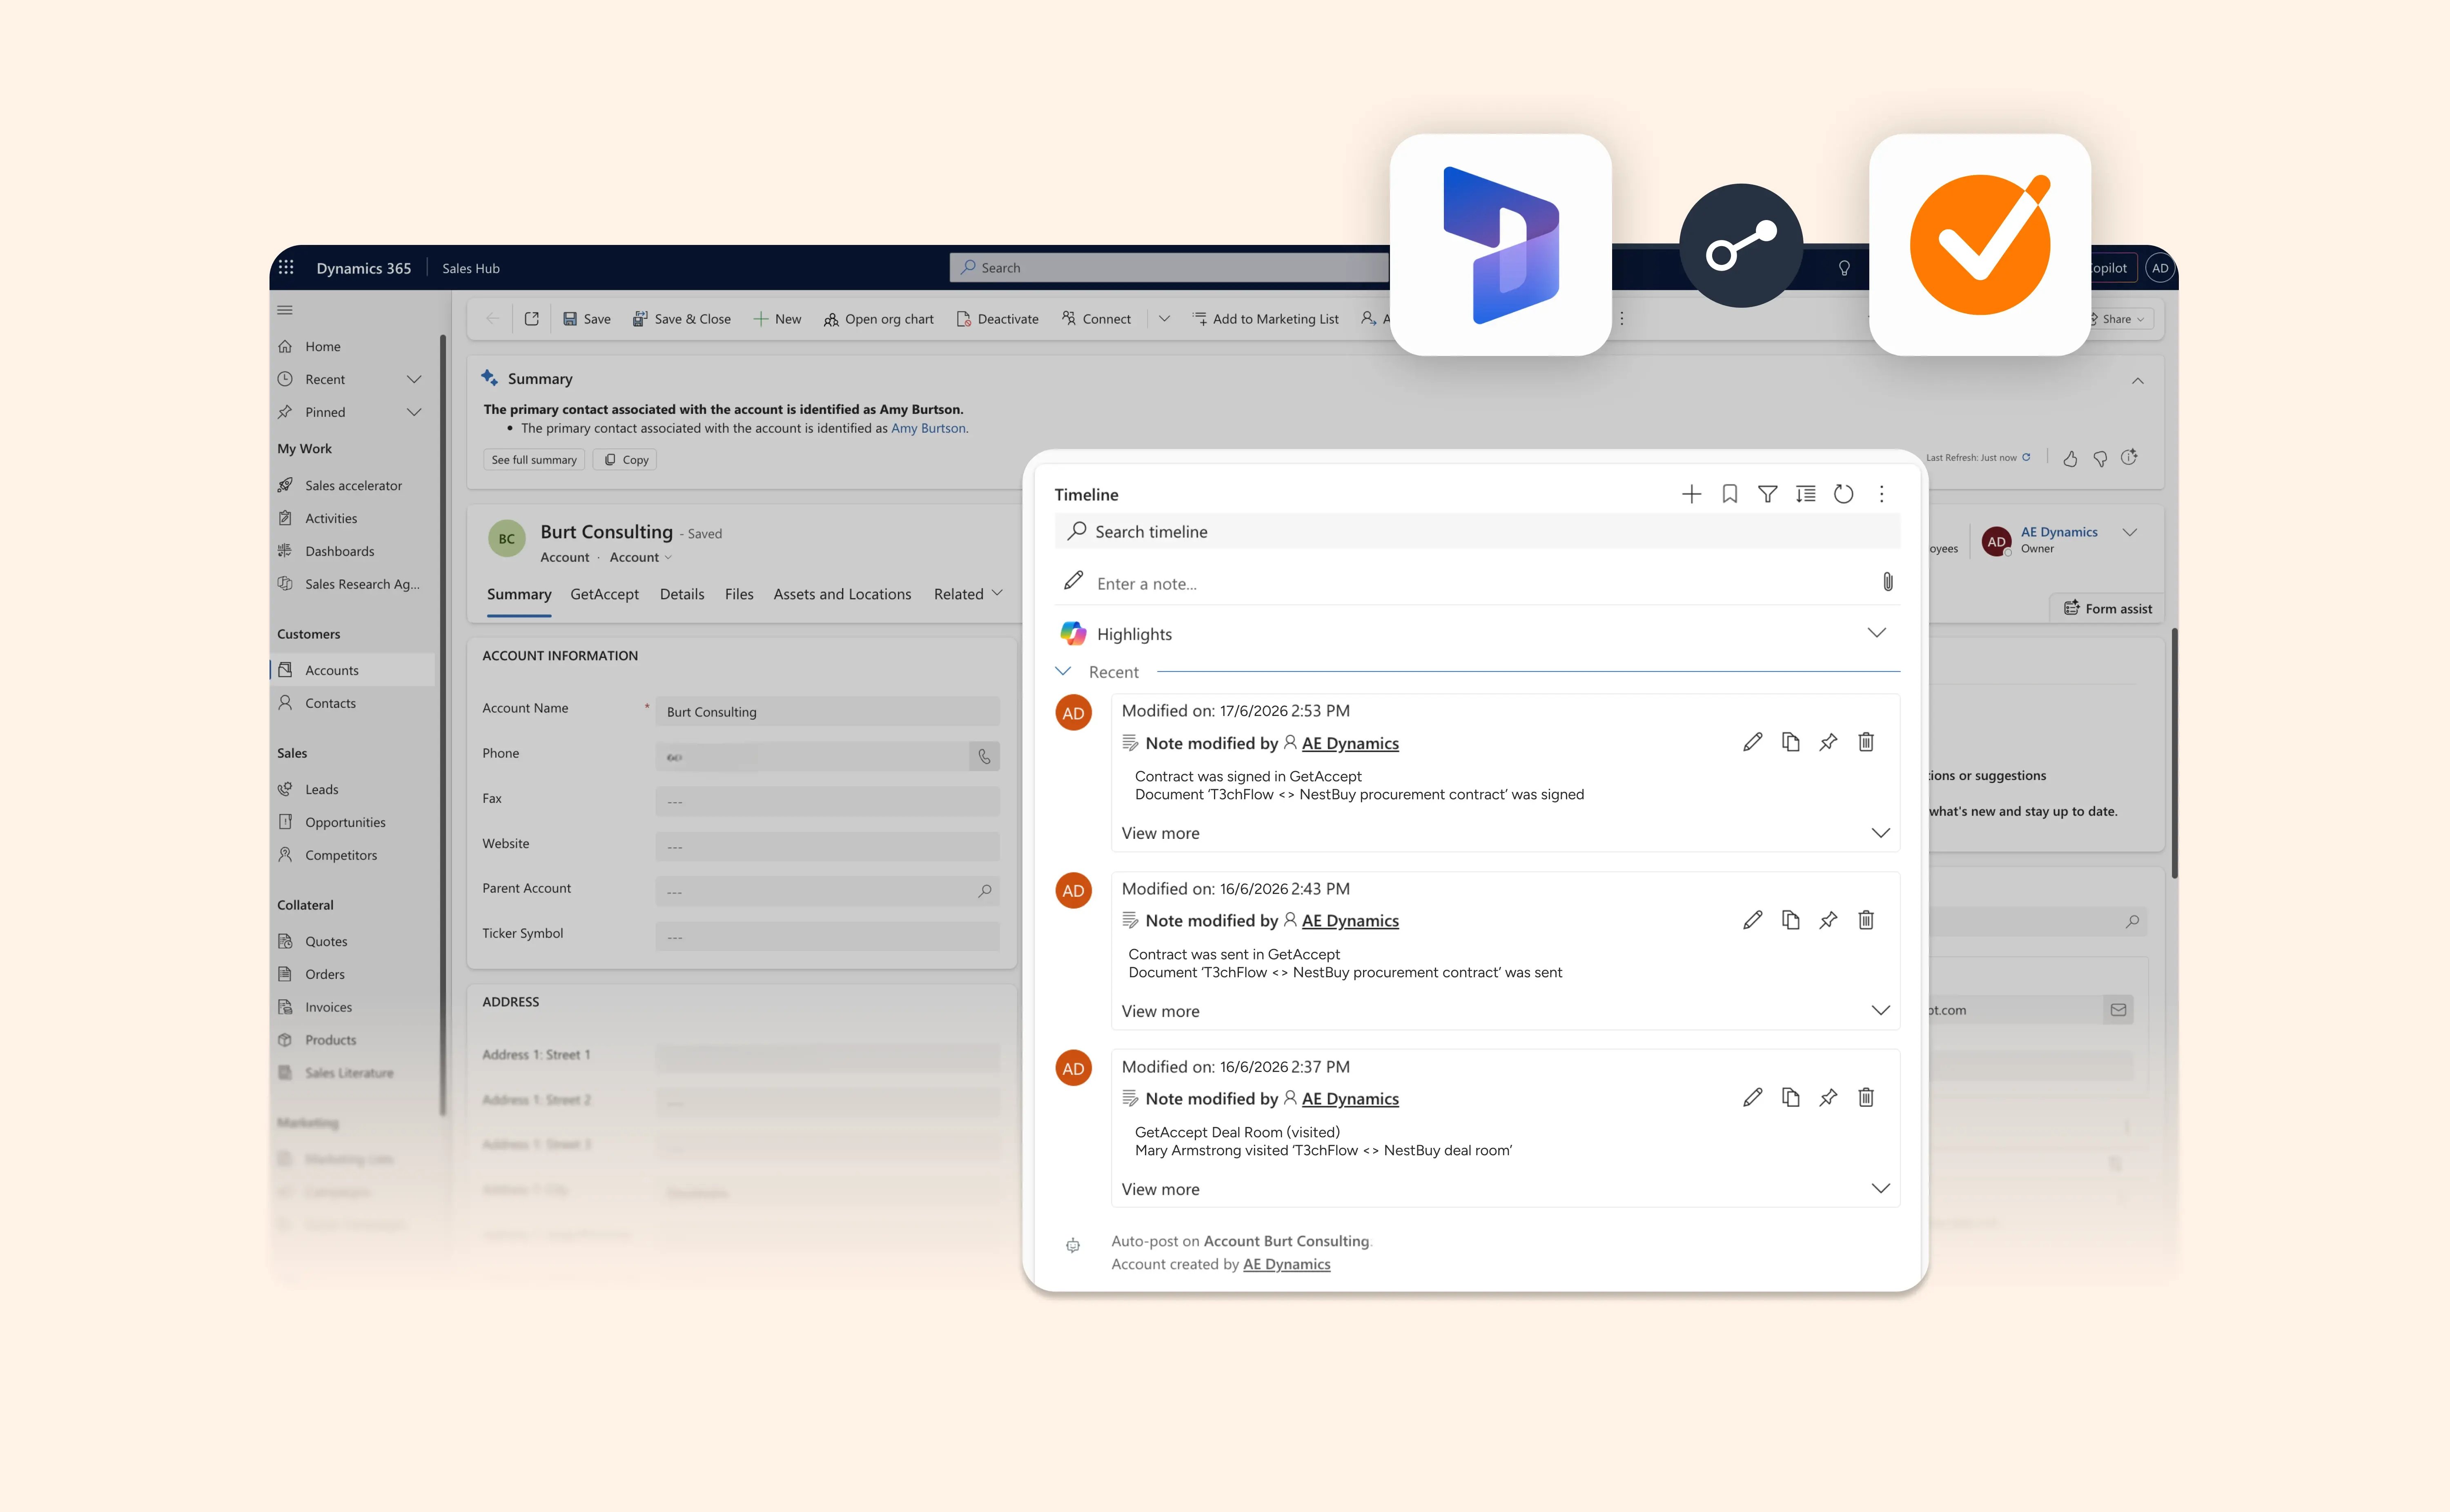Click the global Search box
Image resolution: width=2450 pixels, height=1512 pixels.
(1169, 268)
